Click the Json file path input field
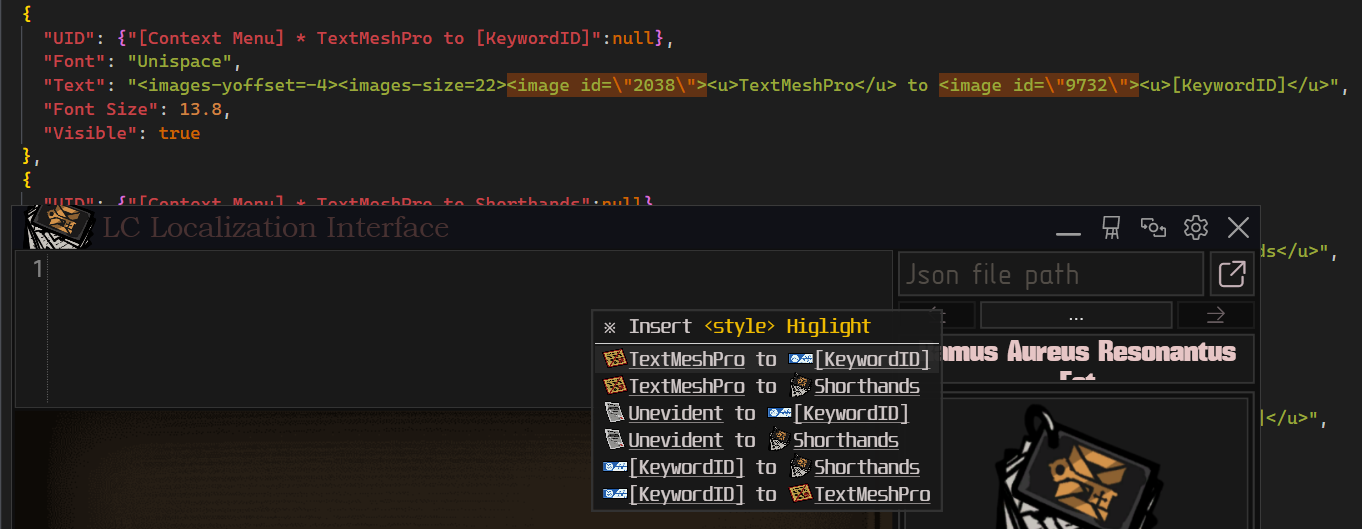 point(1050,274)
